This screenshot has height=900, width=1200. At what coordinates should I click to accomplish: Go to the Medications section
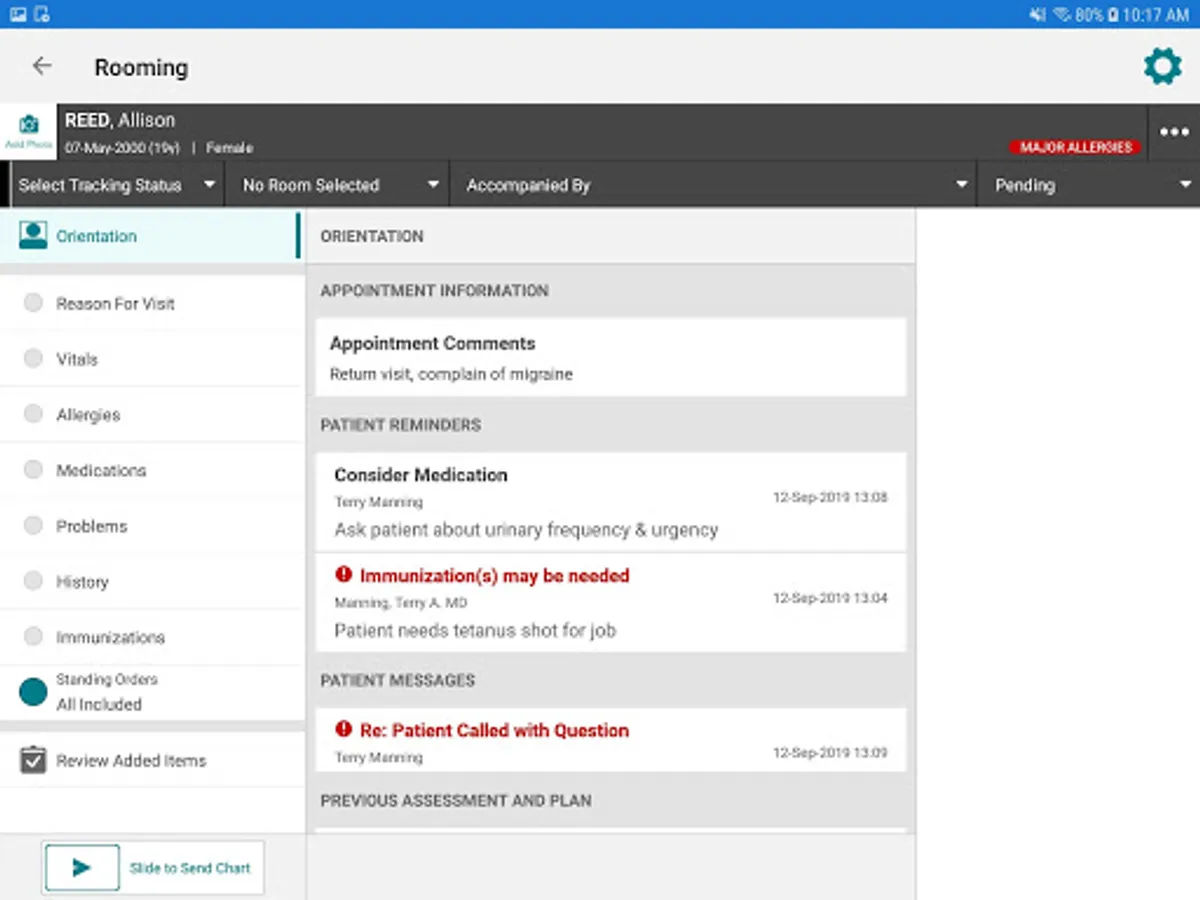101,470
